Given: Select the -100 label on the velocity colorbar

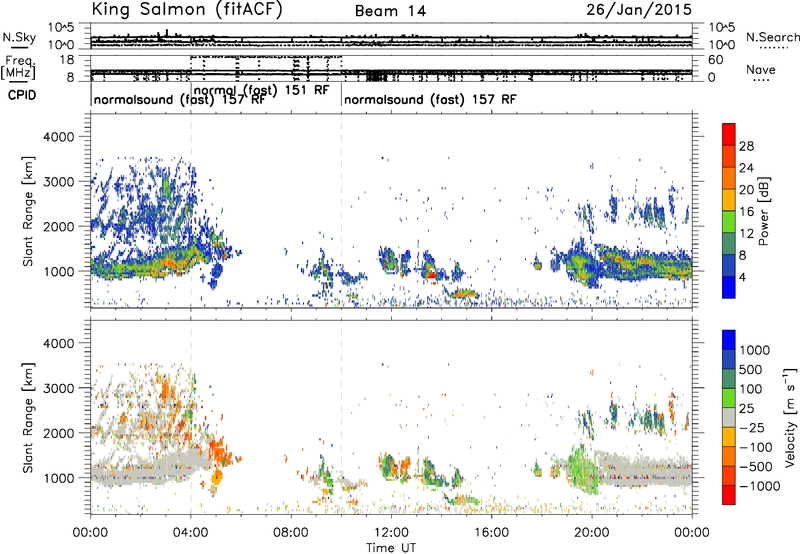Looking at the screenshot, I should (x=755, y=447).
